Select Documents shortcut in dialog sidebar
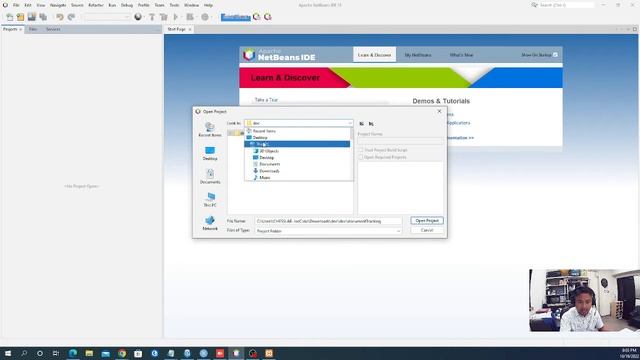This screenshot has height=360, width=640. 210,176
